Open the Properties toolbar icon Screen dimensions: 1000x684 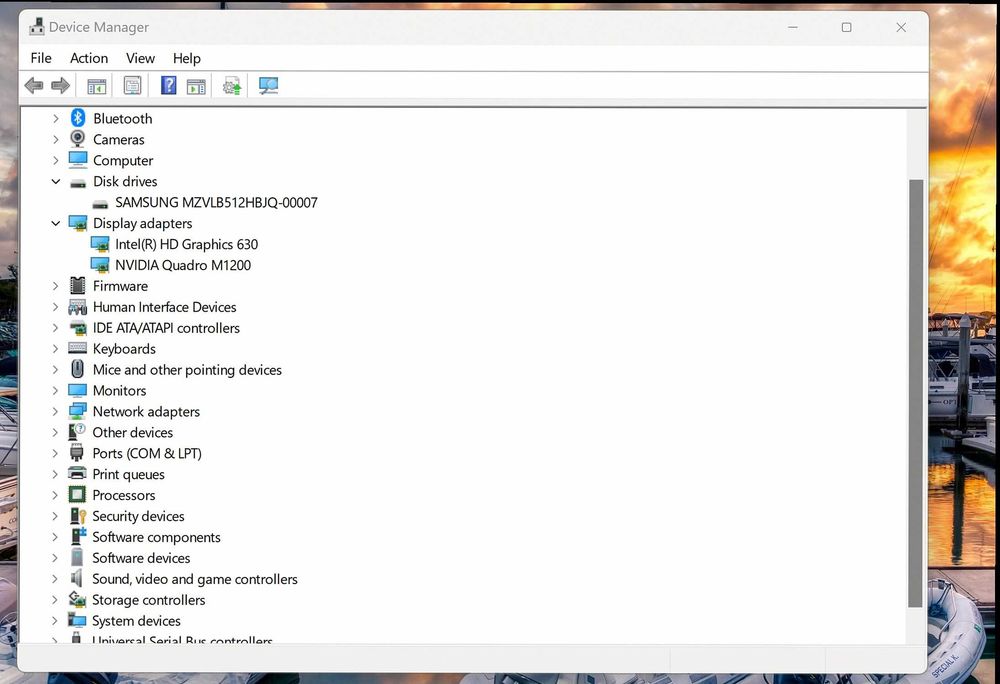coord(133,85)
